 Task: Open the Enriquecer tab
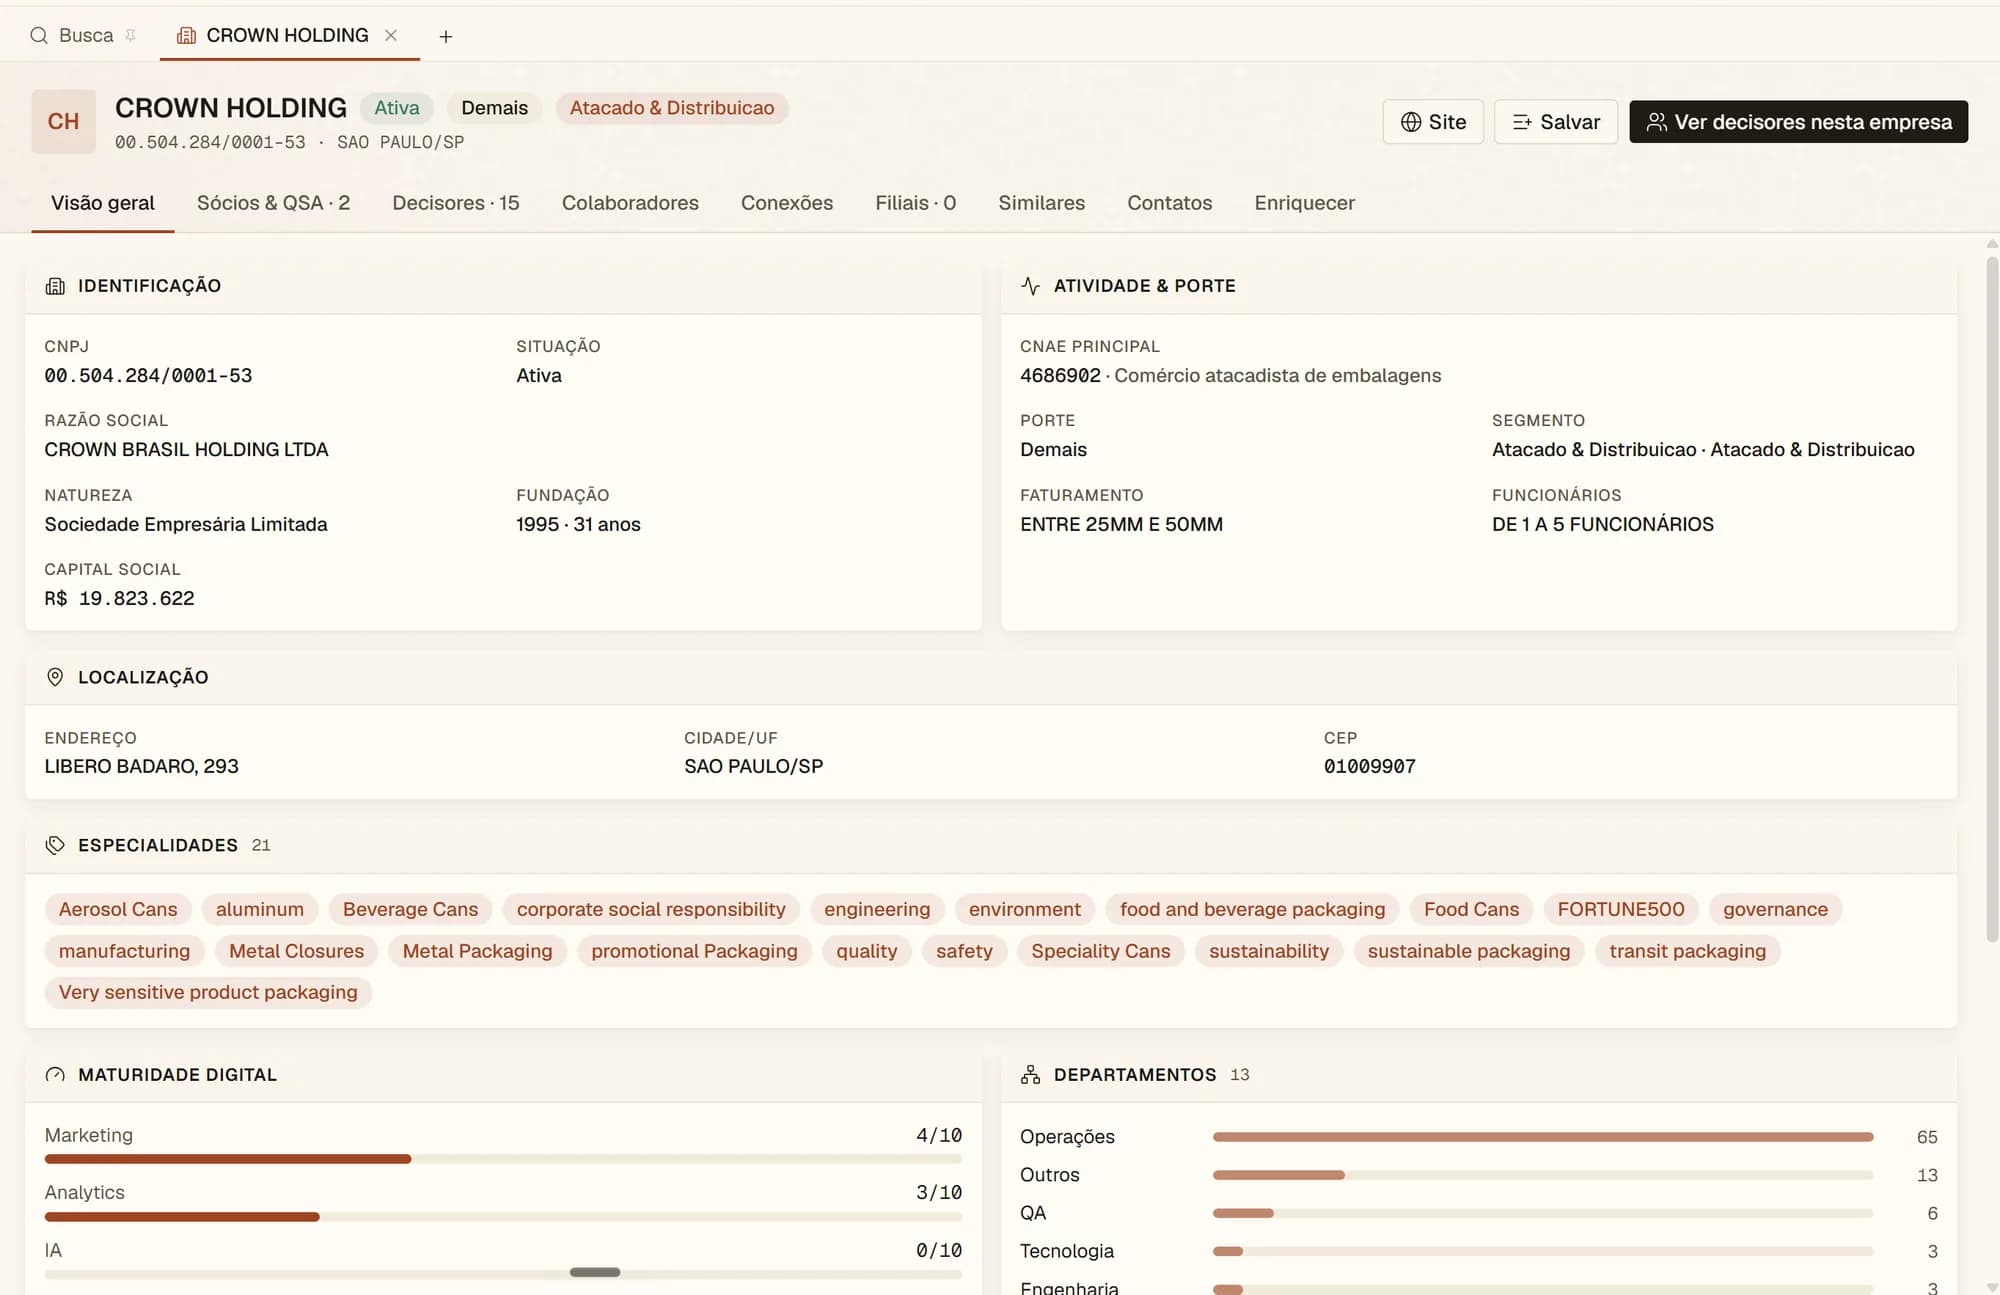click(1304, 203)
